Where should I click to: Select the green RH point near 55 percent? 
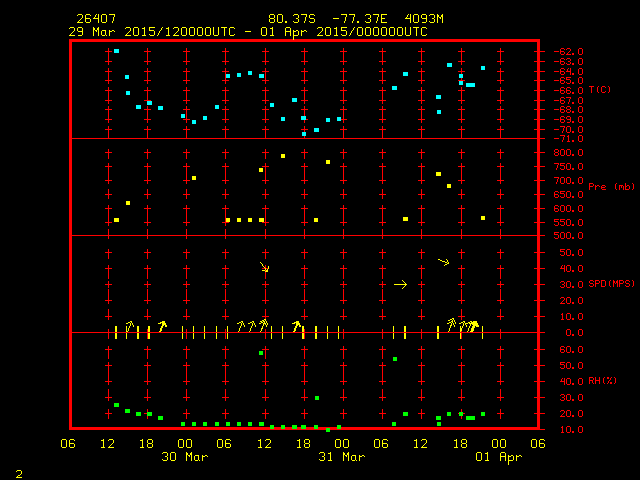pyautogui.click(x=395, y=359)
